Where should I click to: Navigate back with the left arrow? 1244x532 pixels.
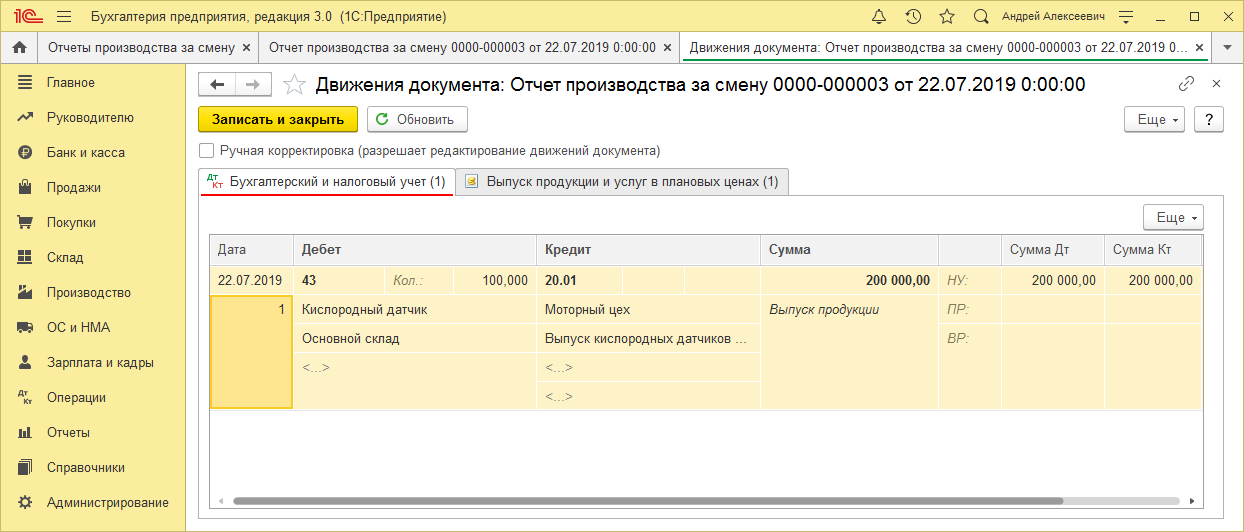pyautogui.click(x=216, y=85)
